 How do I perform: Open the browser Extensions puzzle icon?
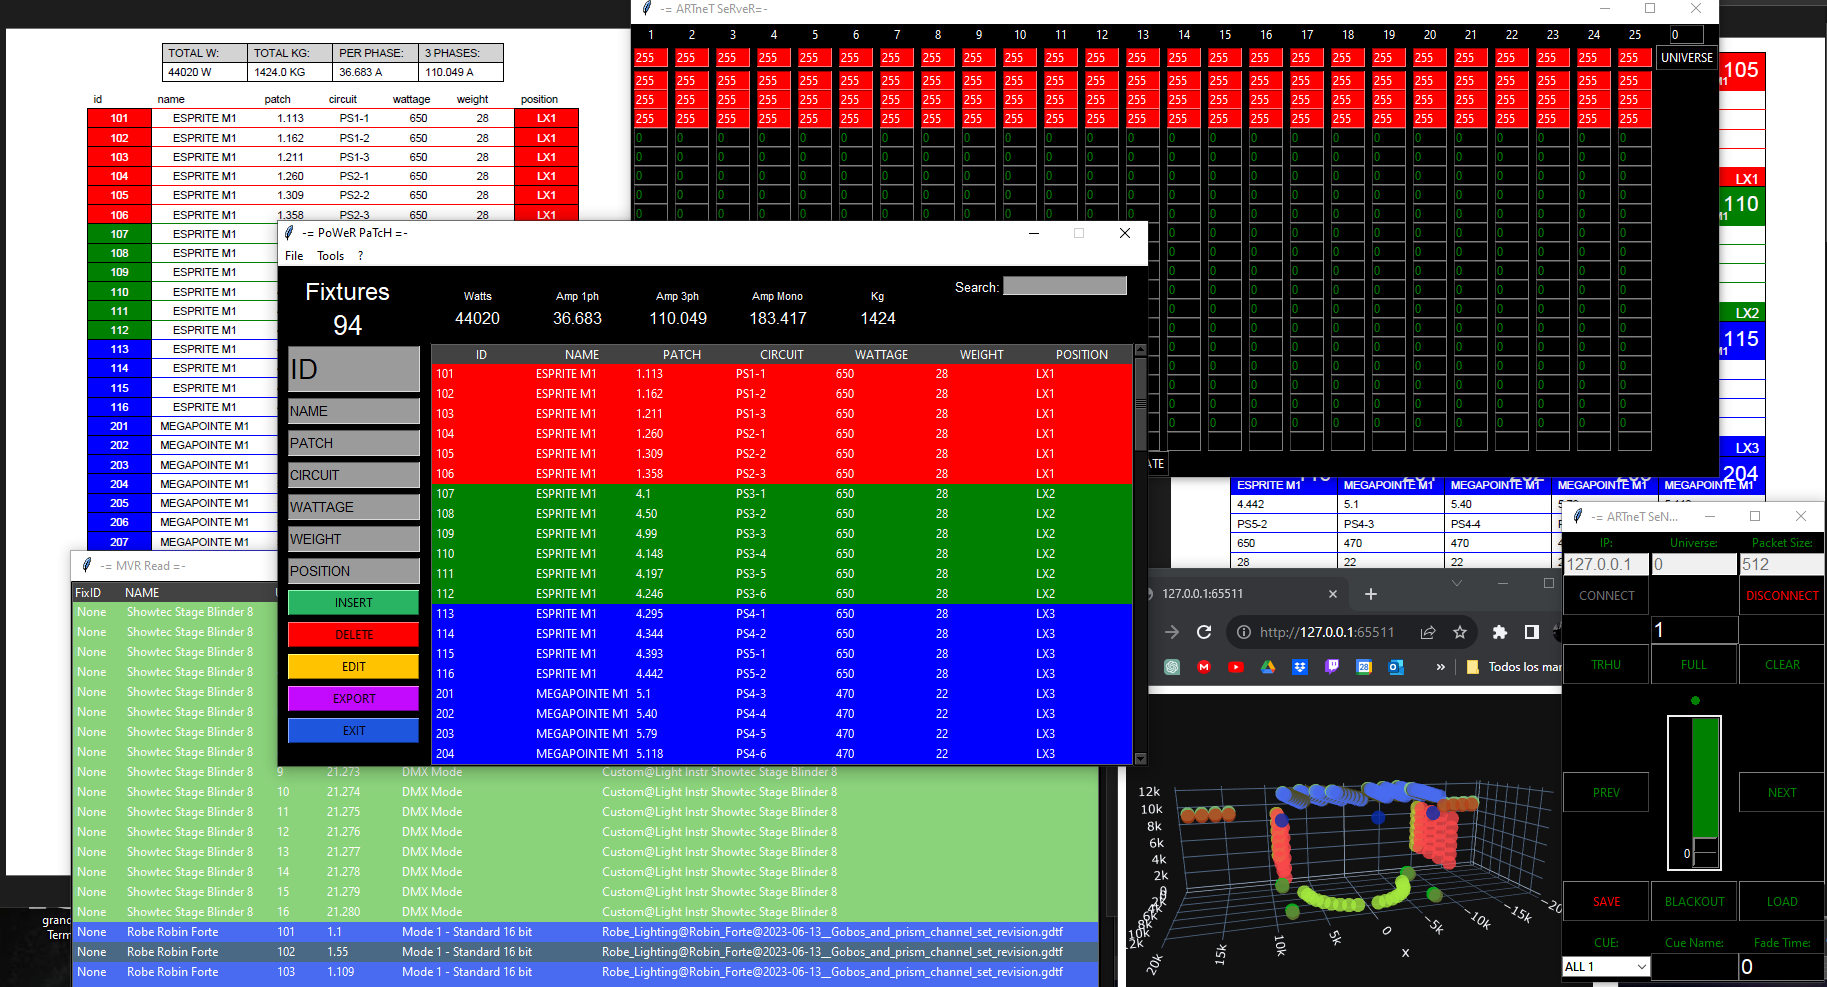coord(1499,632)
